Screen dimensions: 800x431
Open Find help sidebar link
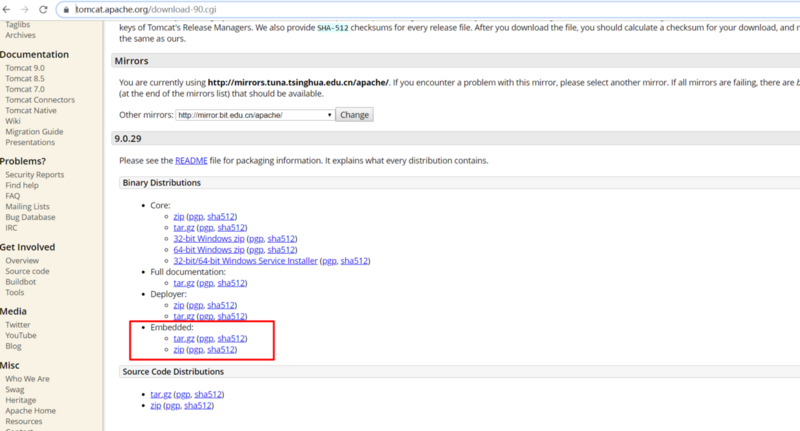pos(22,185)
